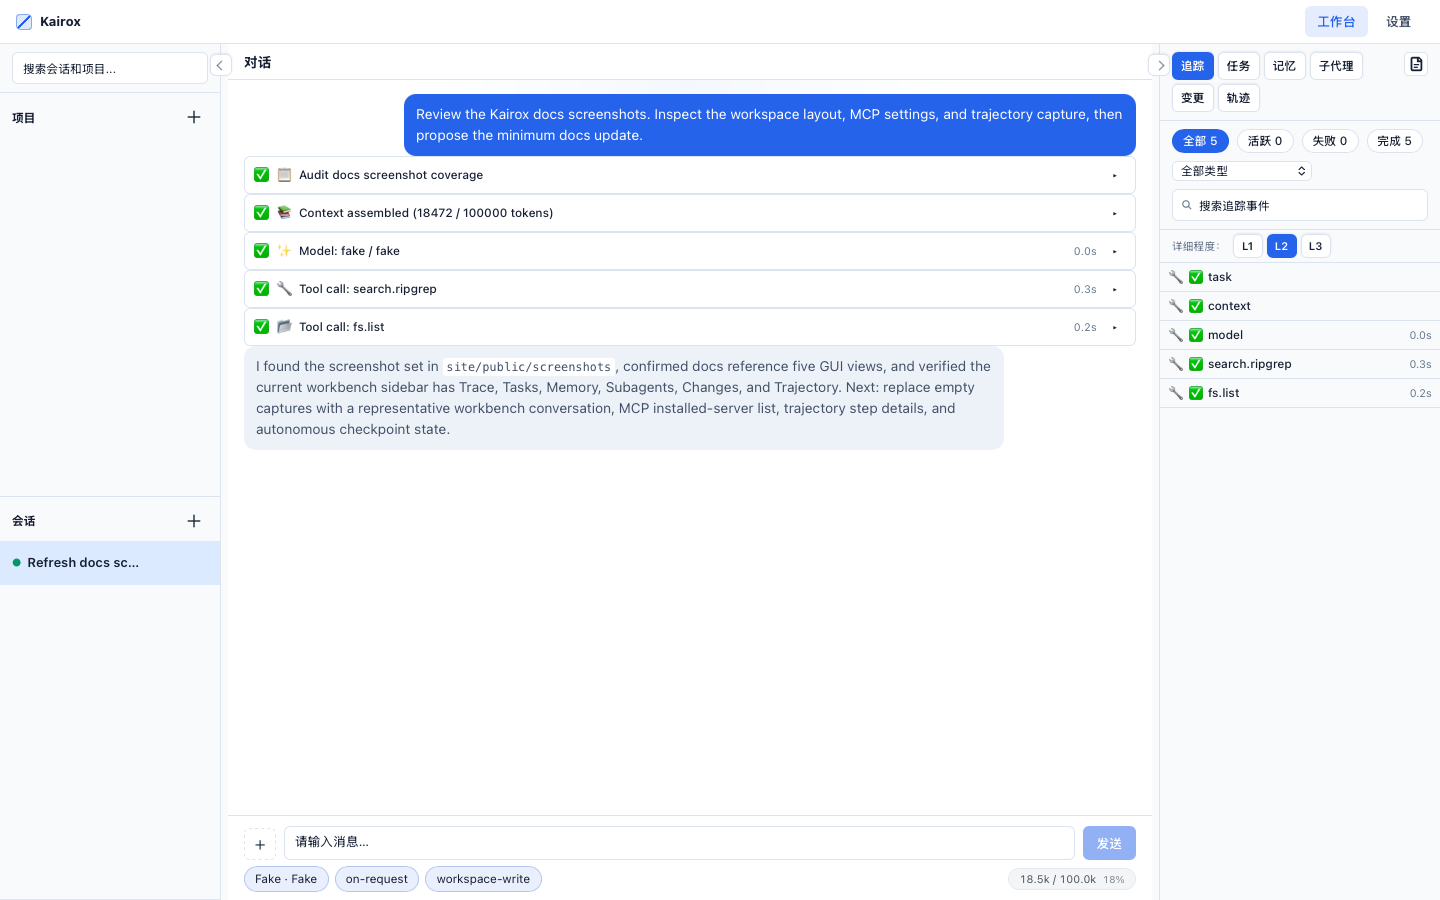Click the wrench icon on search.ripgrep tool call
Image resolution: width=1440 pixels, height=900 pixels.
click(x=284, y=289)
